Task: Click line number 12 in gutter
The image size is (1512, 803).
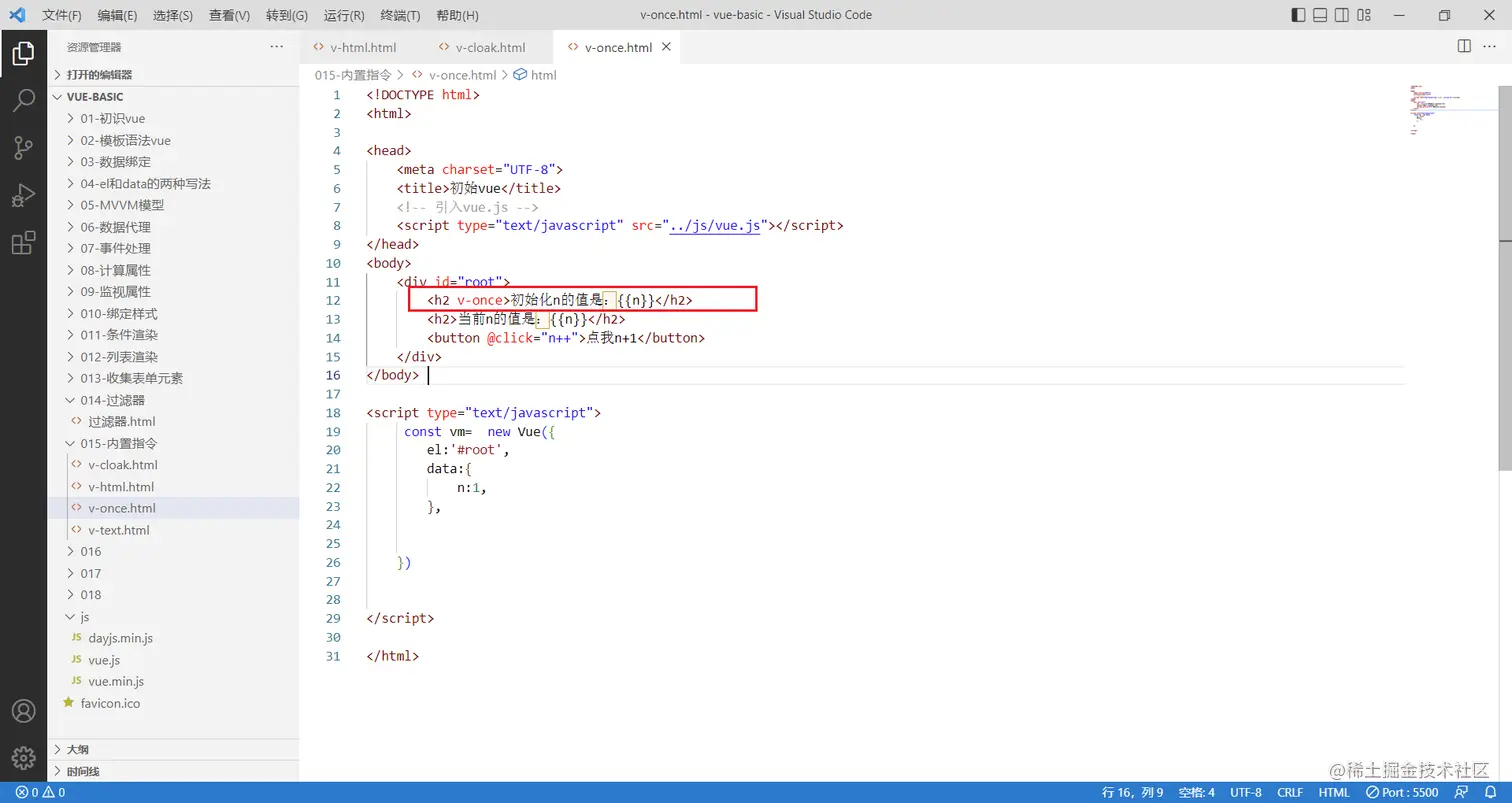Action: click(334, 301)
